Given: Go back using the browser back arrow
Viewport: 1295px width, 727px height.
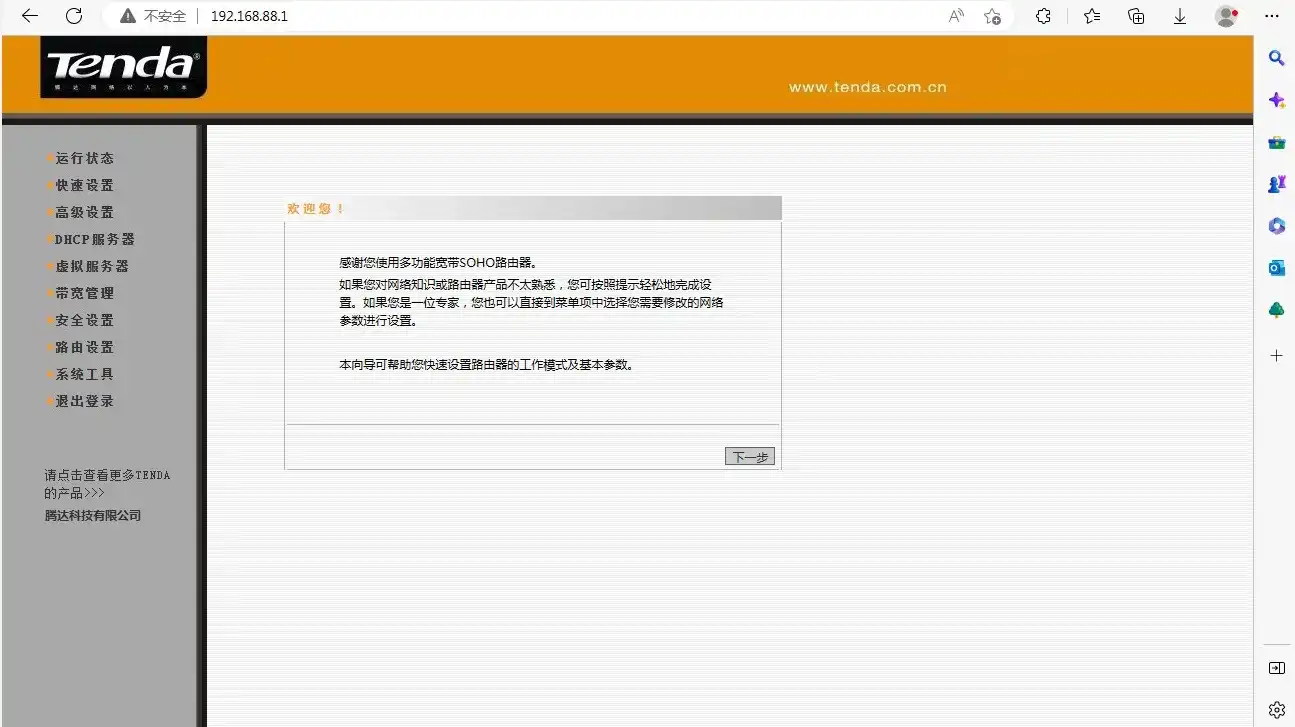Looking at the screenshot, I should 30,16.
